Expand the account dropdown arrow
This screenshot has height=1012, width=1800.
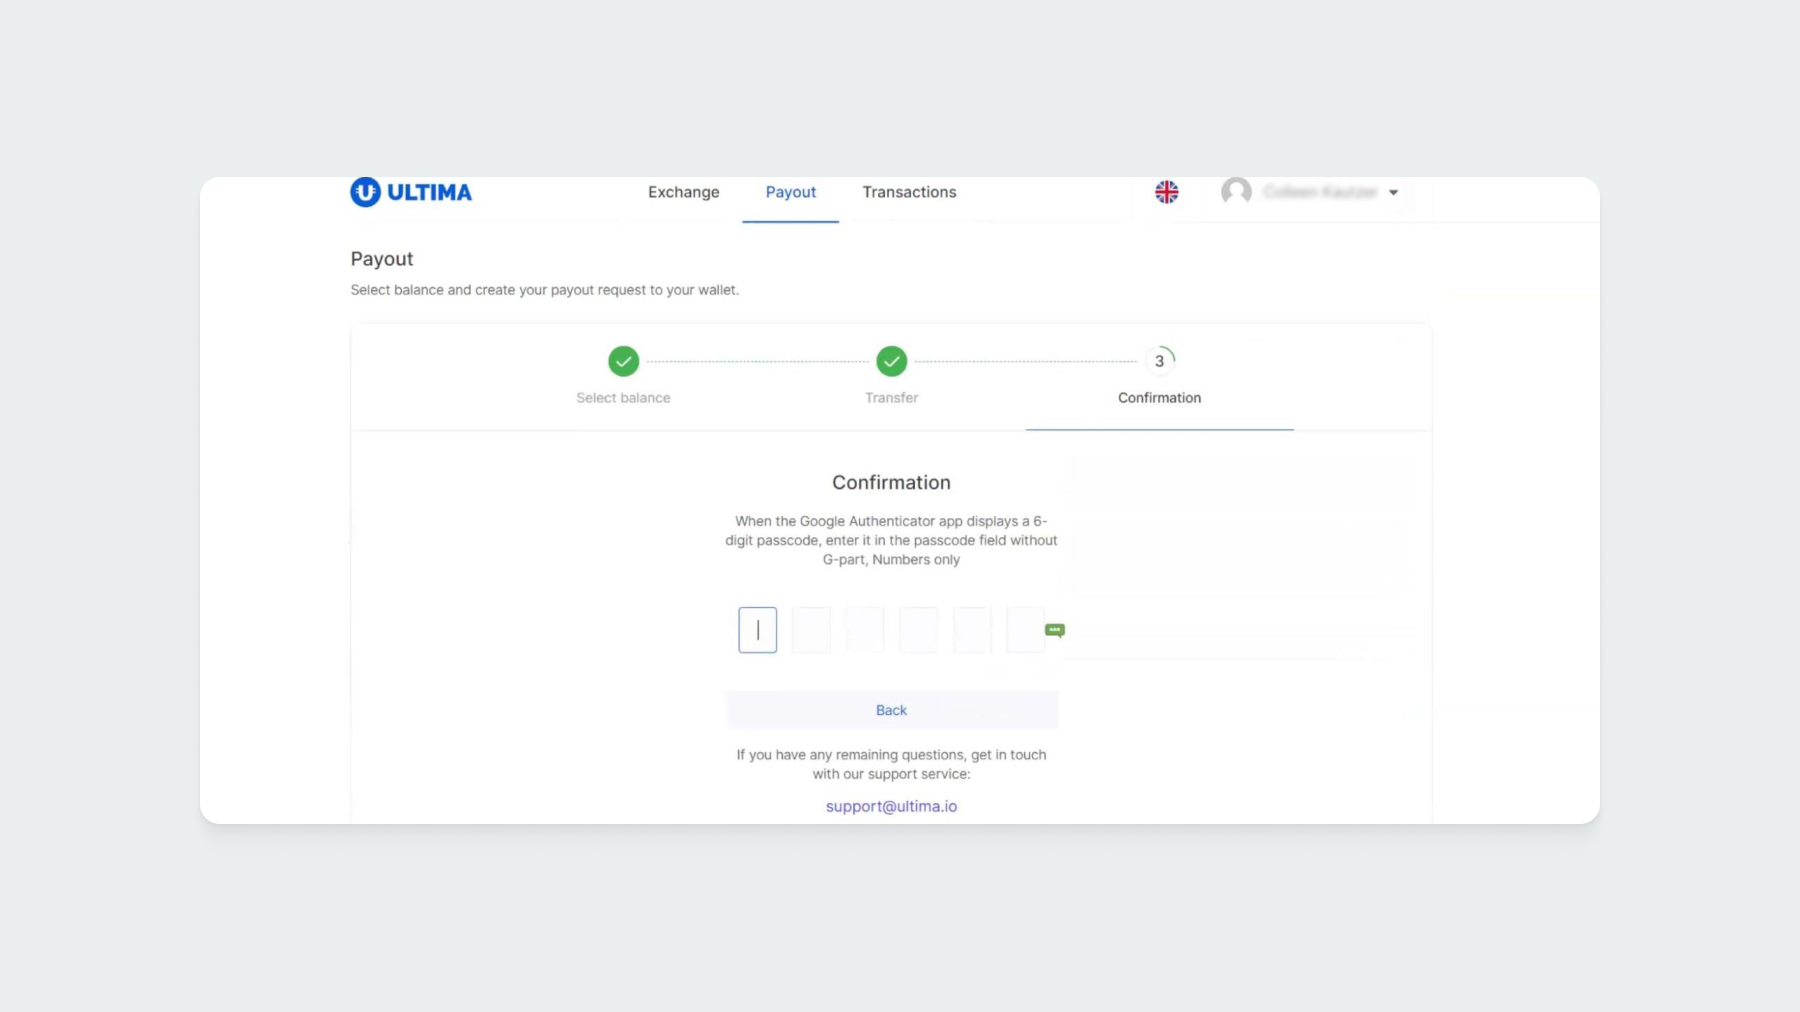[x=1393, y=193]
